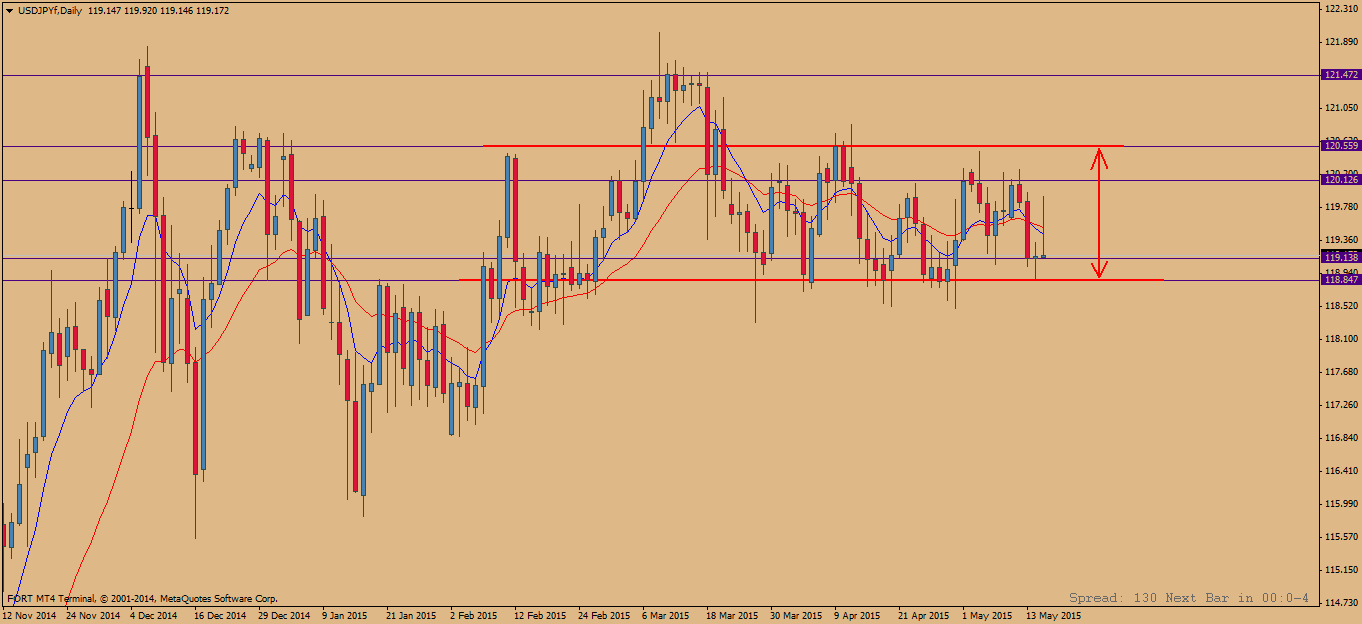Click the 24 Nov 2014 date label
The width and height of the screenshot is (1362, 624).
[x=93, y=615]
